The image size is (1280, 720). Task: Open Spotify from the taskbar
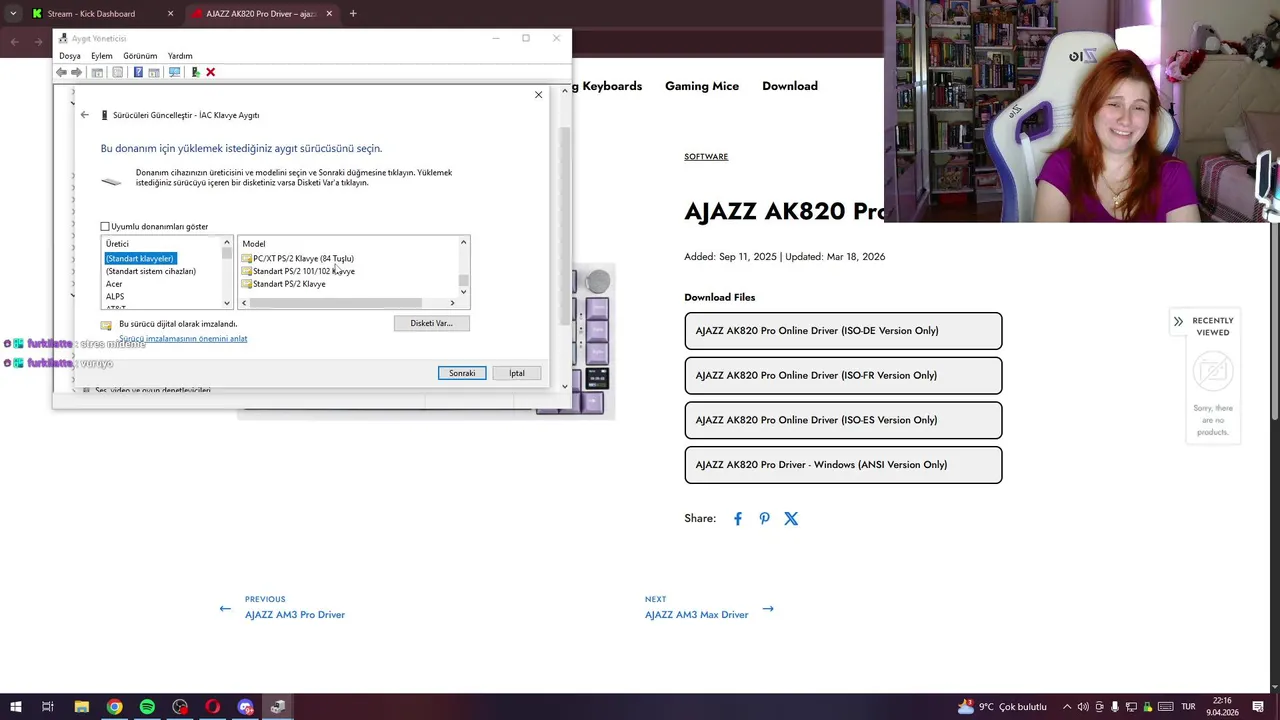(x=147, y=707)
